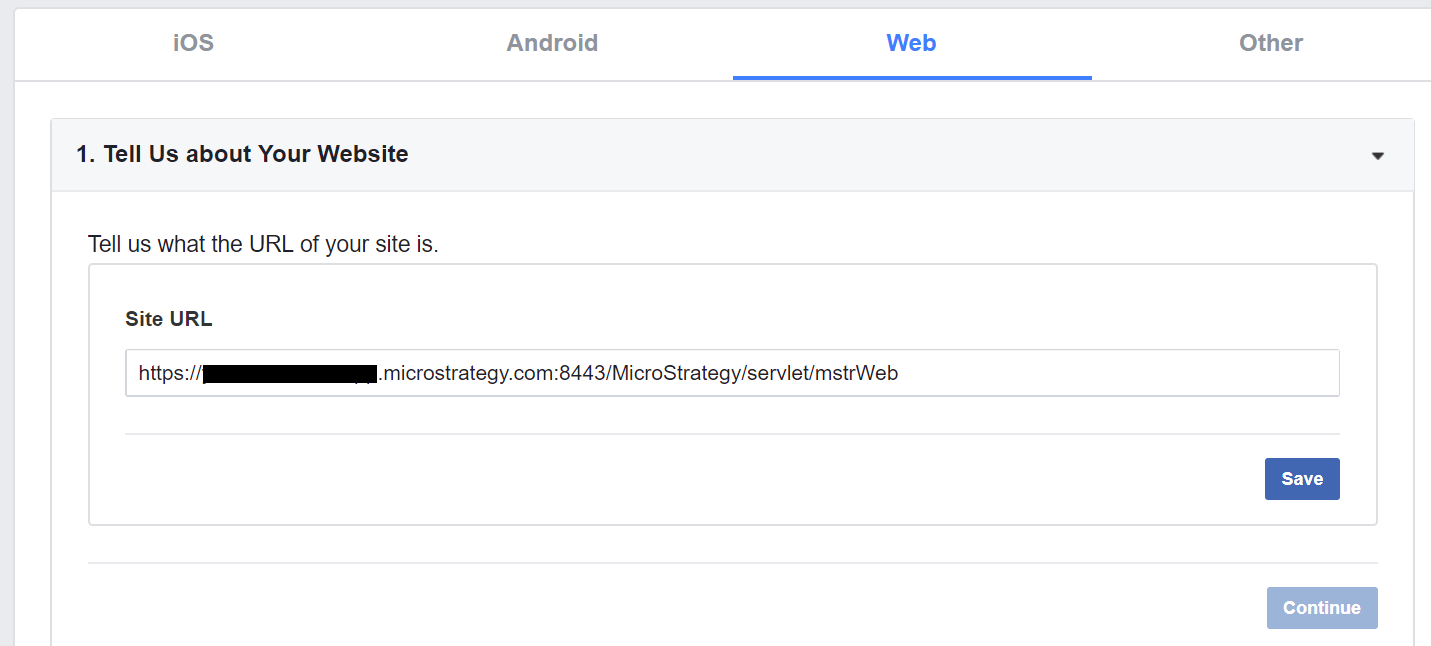Switch to the Android tab
Viewport: 1431px width, 646px height.
click(x=552, y=43)
